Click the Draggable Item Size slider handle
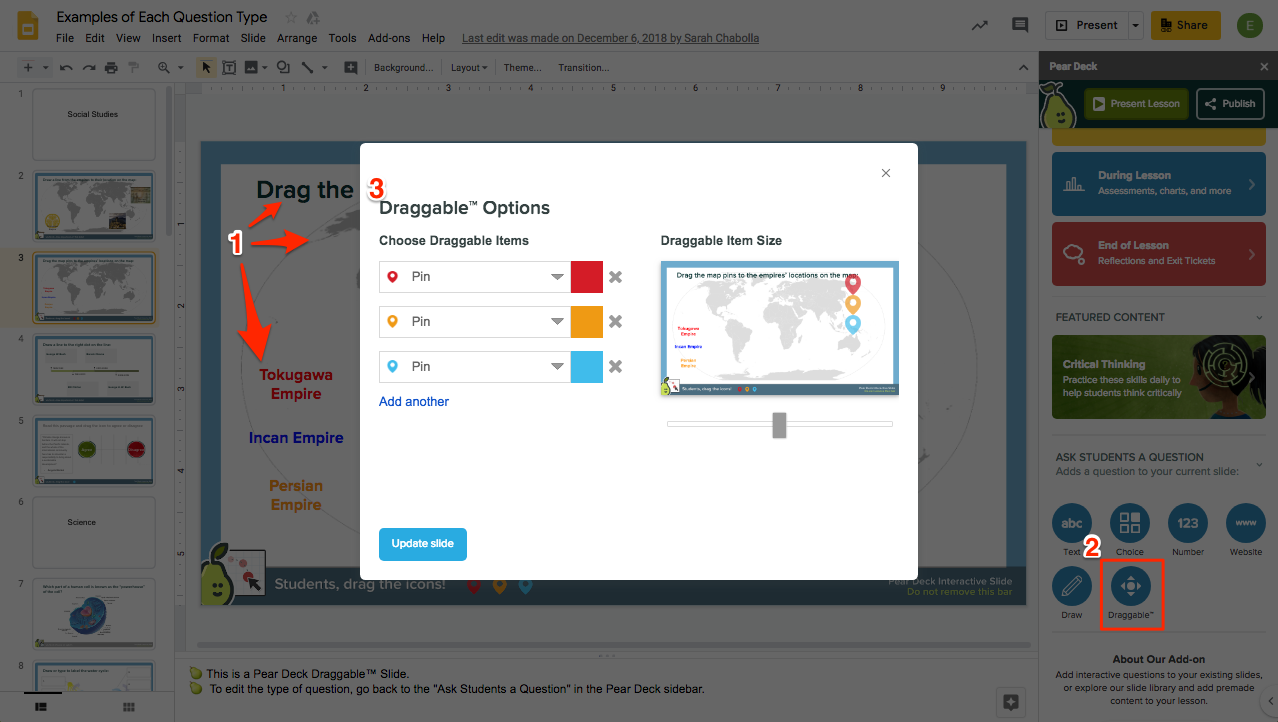 pyautogui.click(x=779, y=425)
